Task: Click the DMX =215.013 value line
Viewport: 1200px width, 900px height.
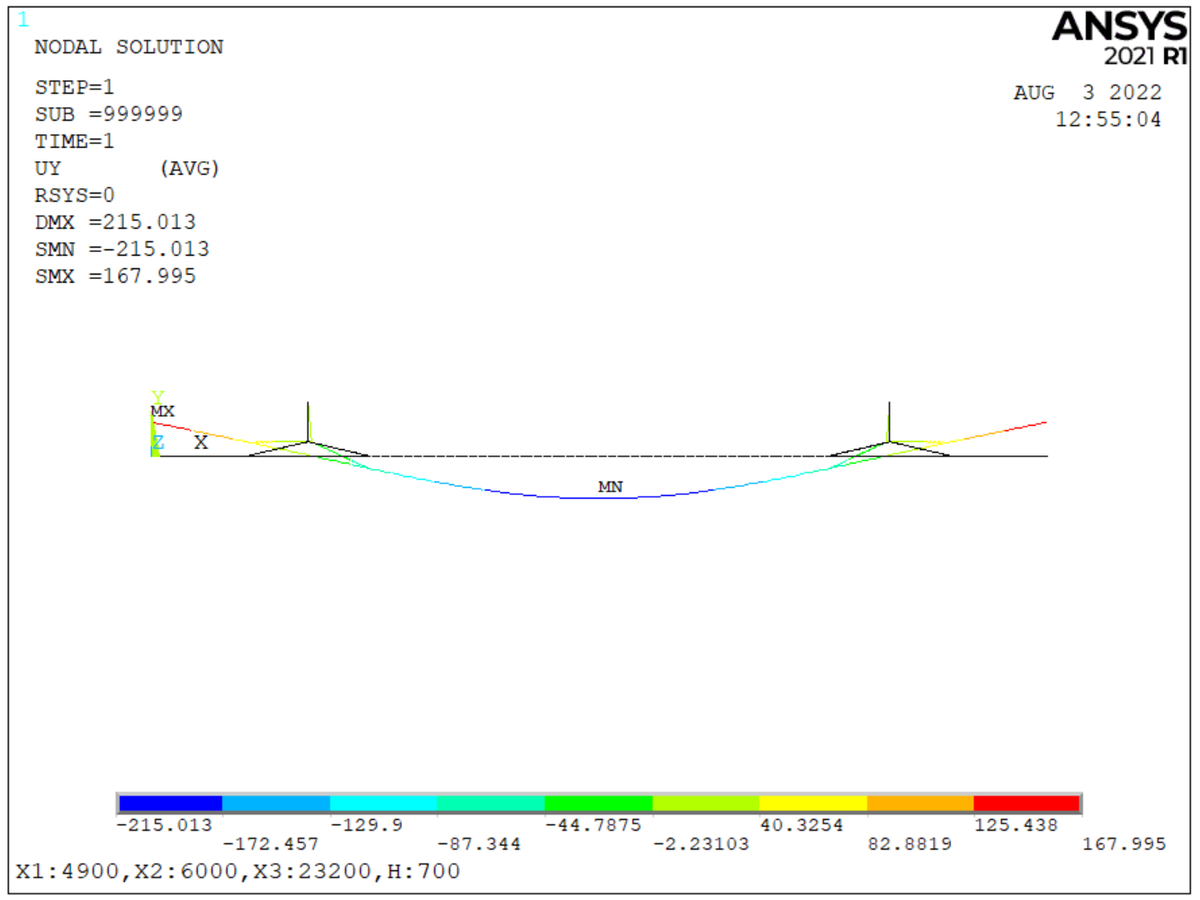Action: (115, 222)
